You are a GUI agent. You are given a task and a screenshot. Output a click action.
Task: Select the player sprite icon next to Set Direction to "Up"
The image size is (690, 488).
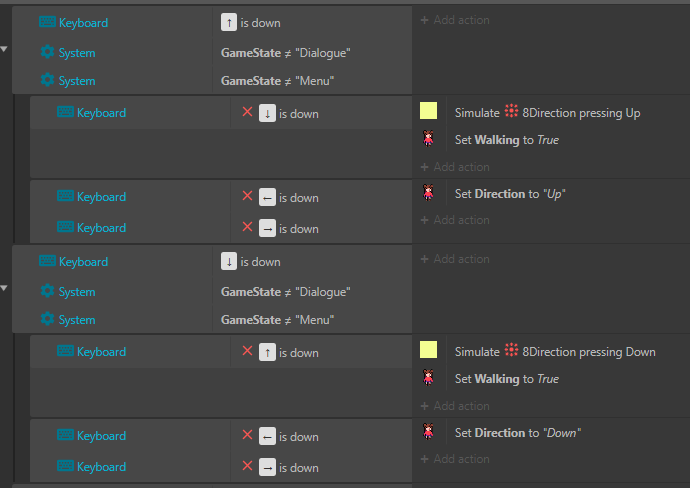pyautogui.click(x=428, y=193)
